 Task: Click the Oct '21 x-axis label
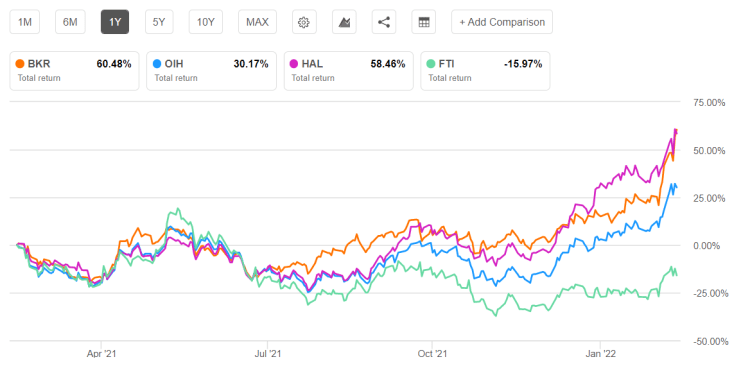click(x=432, y=354)
